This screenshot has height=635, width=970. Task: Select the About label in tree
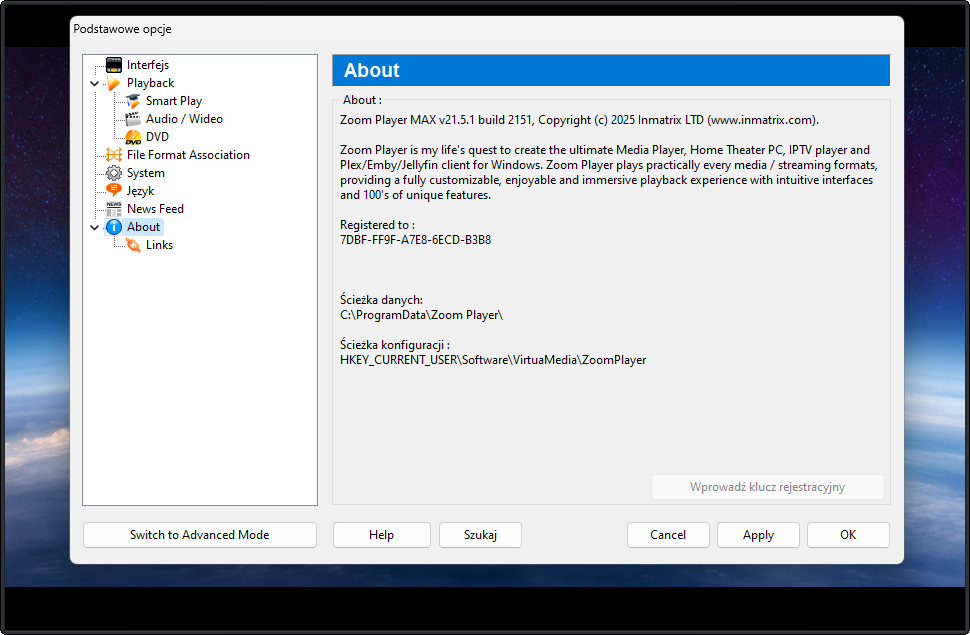(144, 227)
